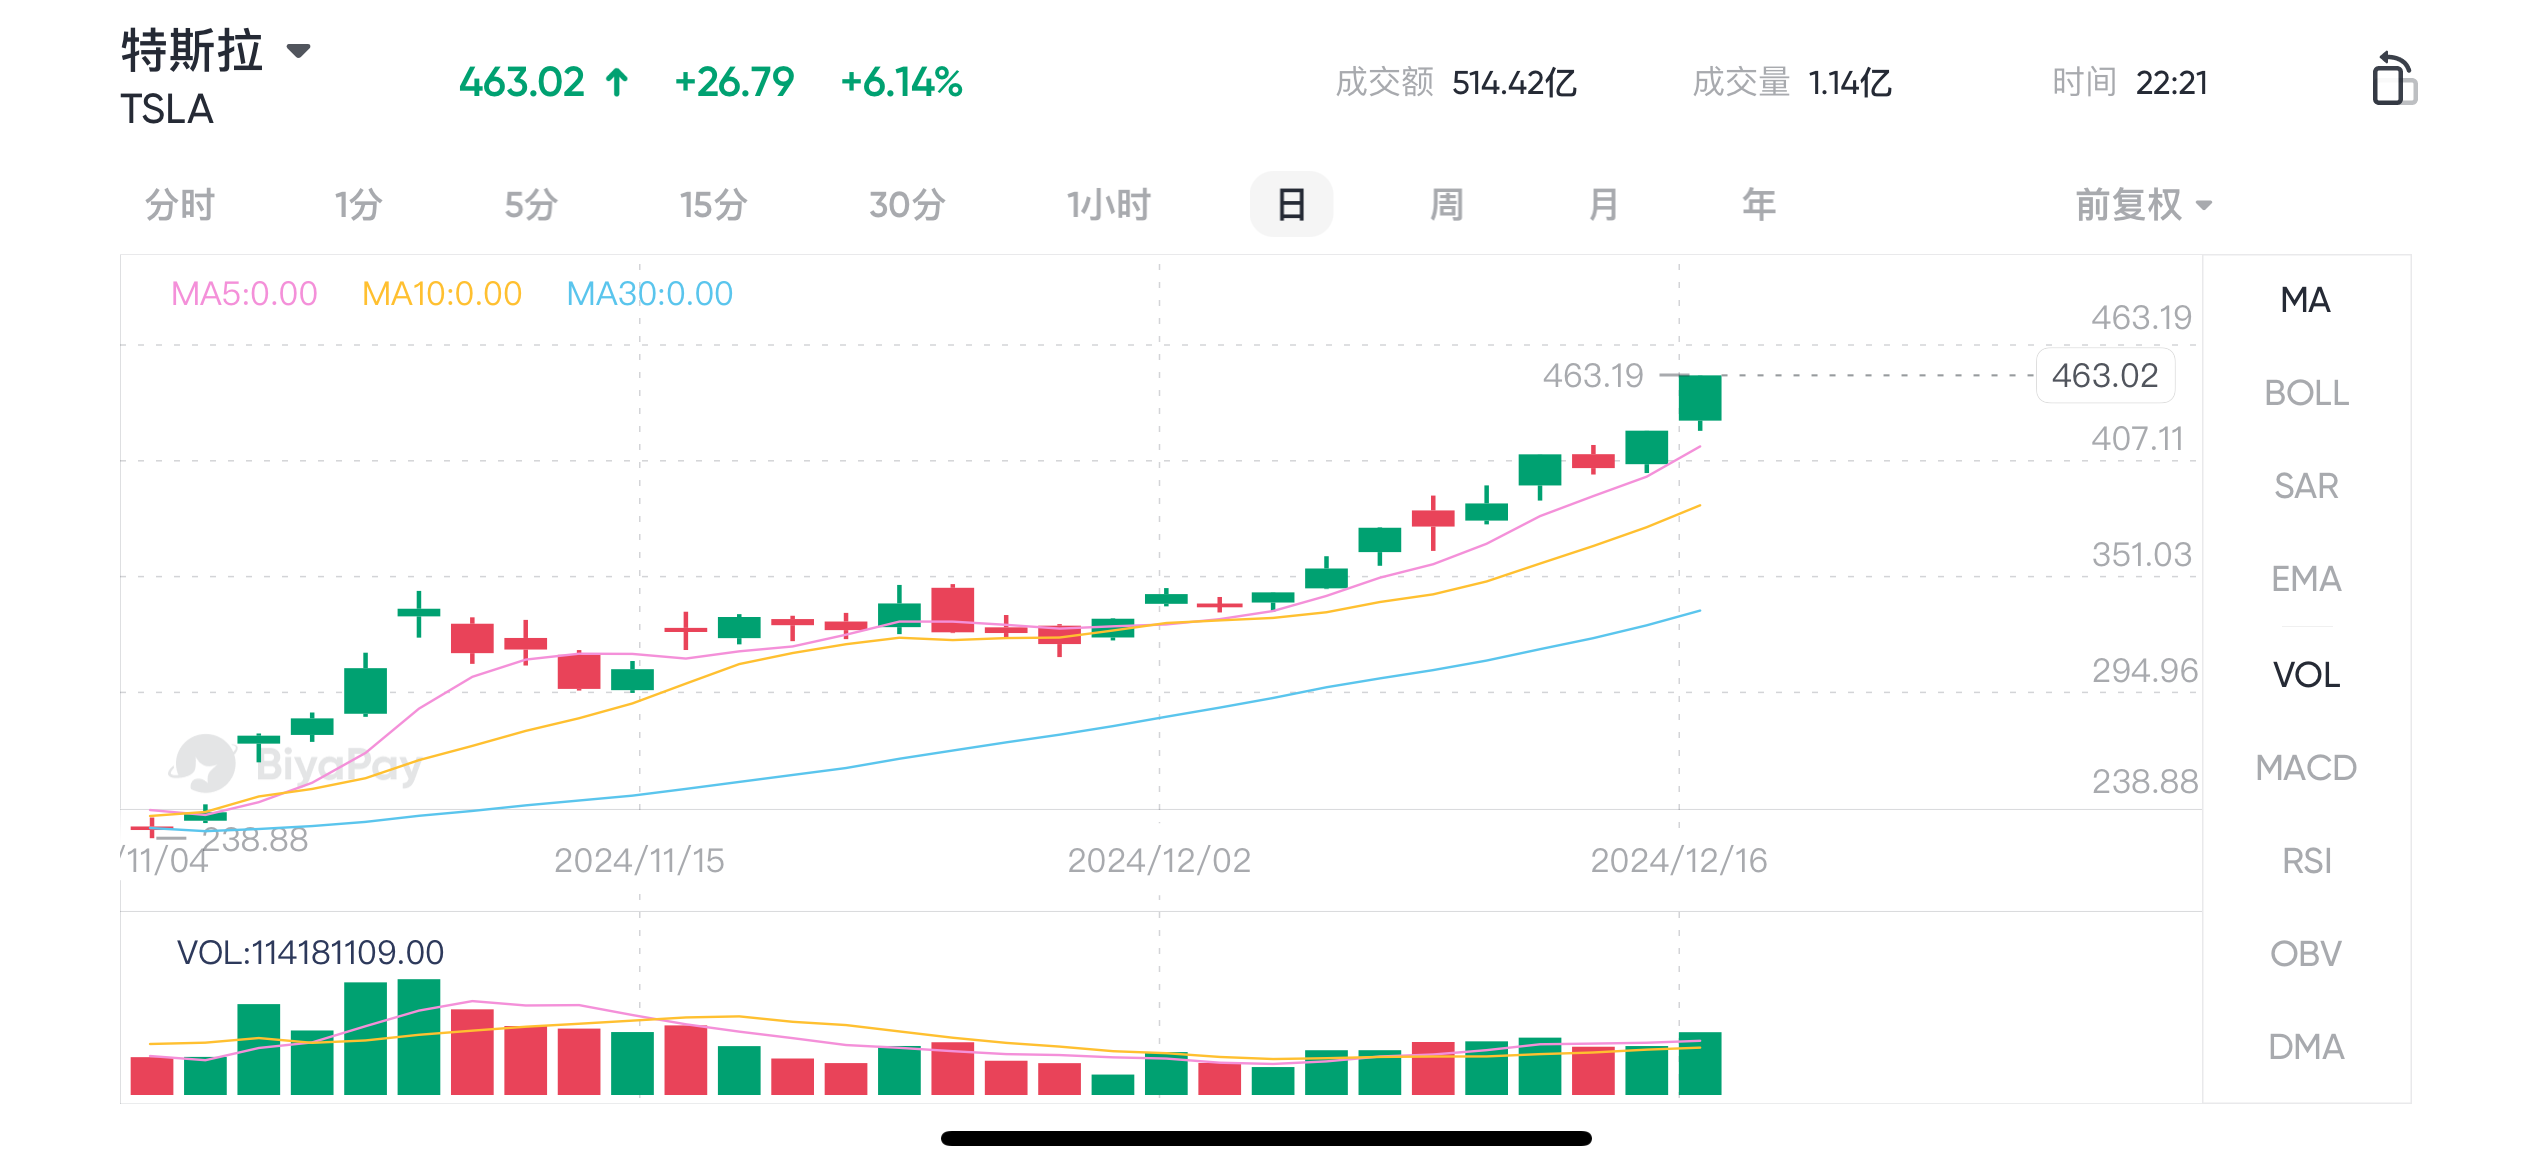The image size is (2532, 1170).
Task: Tap the 成交量 1.14亿 volume value
Action: pos(1791,82)
